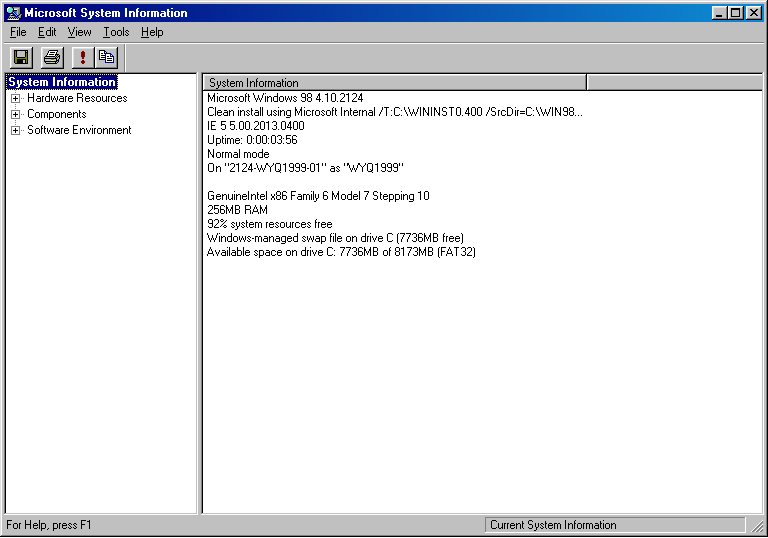The height and width of the screenshot is (538, 768).
Task: Click the System Information title bar icon
Action: coord(14,13)
